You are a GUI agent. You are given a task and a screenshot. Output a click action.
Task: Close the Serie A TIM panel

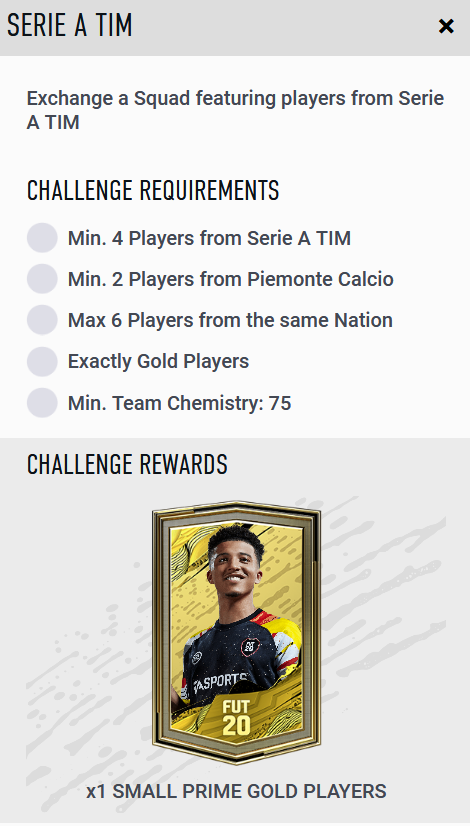coord(446,26)
